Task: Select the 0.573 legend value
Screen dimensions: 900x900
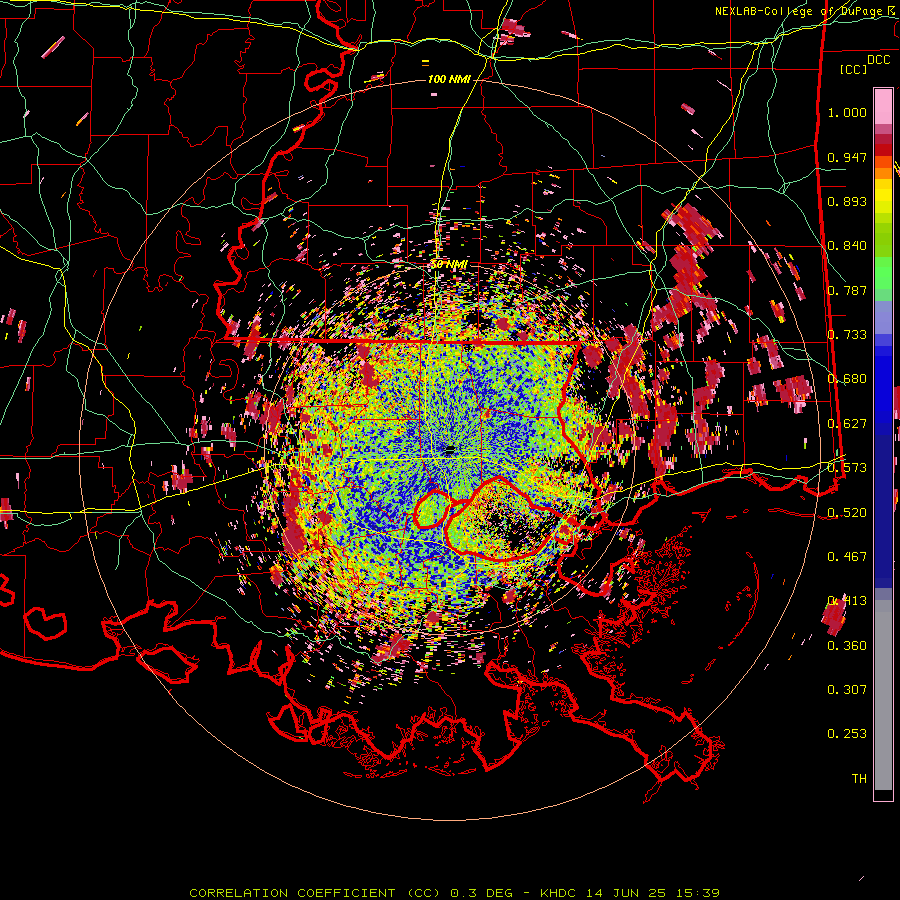Action: tap(847, 468)
